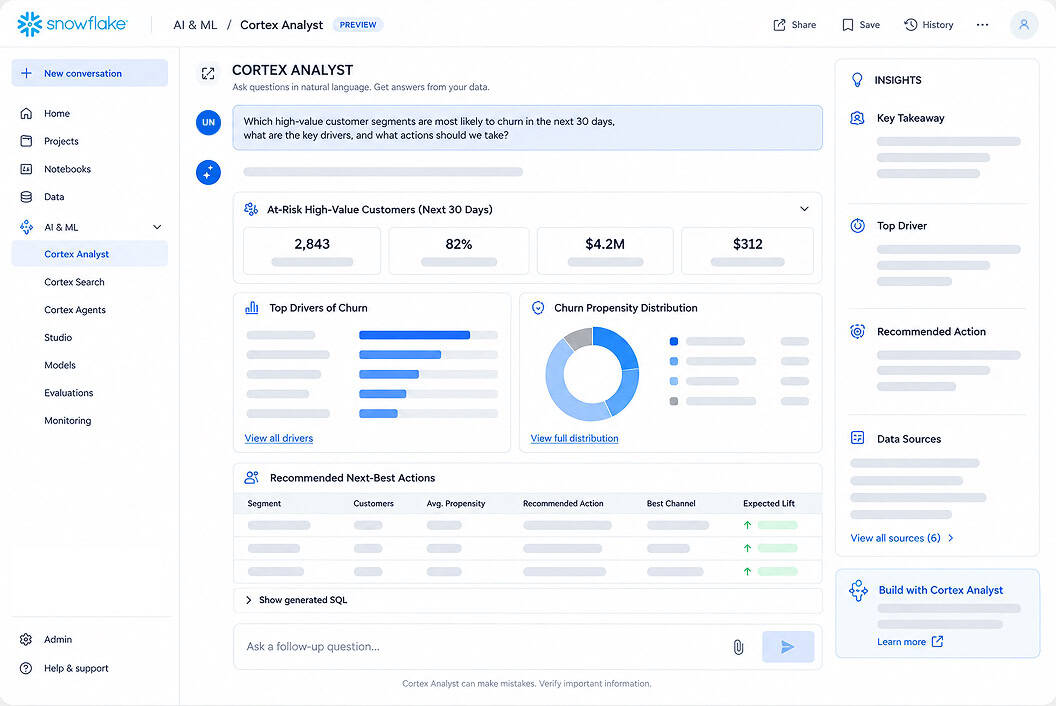The width and height of the screenshot is (1056, 706).
Task: Click the Build with Cortex Analyst icon
Action: pos(859,591)
